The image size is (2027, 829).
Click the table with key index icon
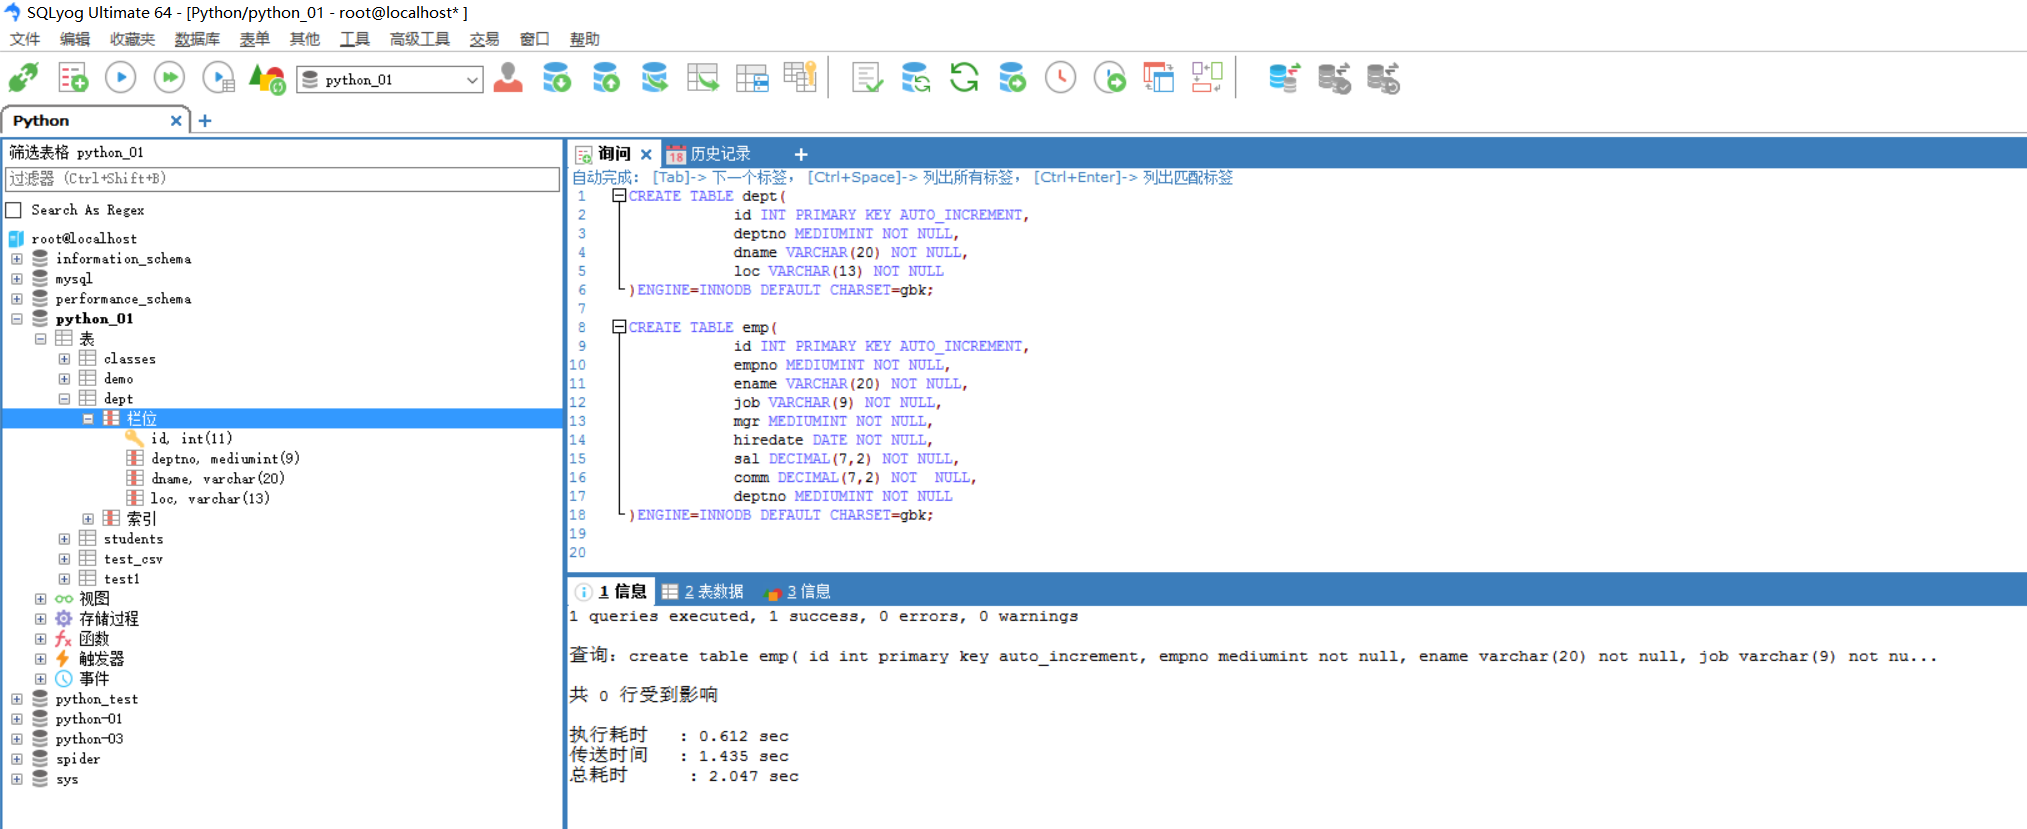click(801, 78)
